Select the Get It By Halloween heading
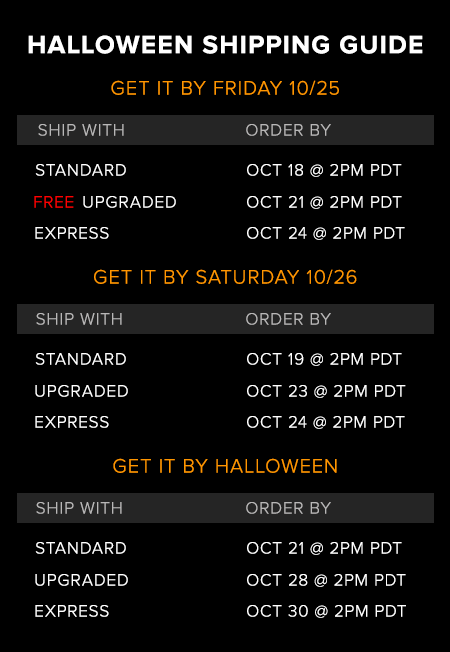 pos(225,466)
